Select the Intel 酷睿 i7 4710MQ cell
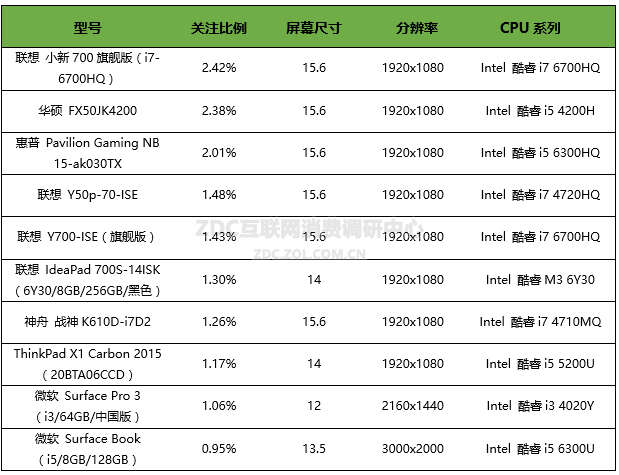Viewport: 619px width, 475px height. (539, 322)
